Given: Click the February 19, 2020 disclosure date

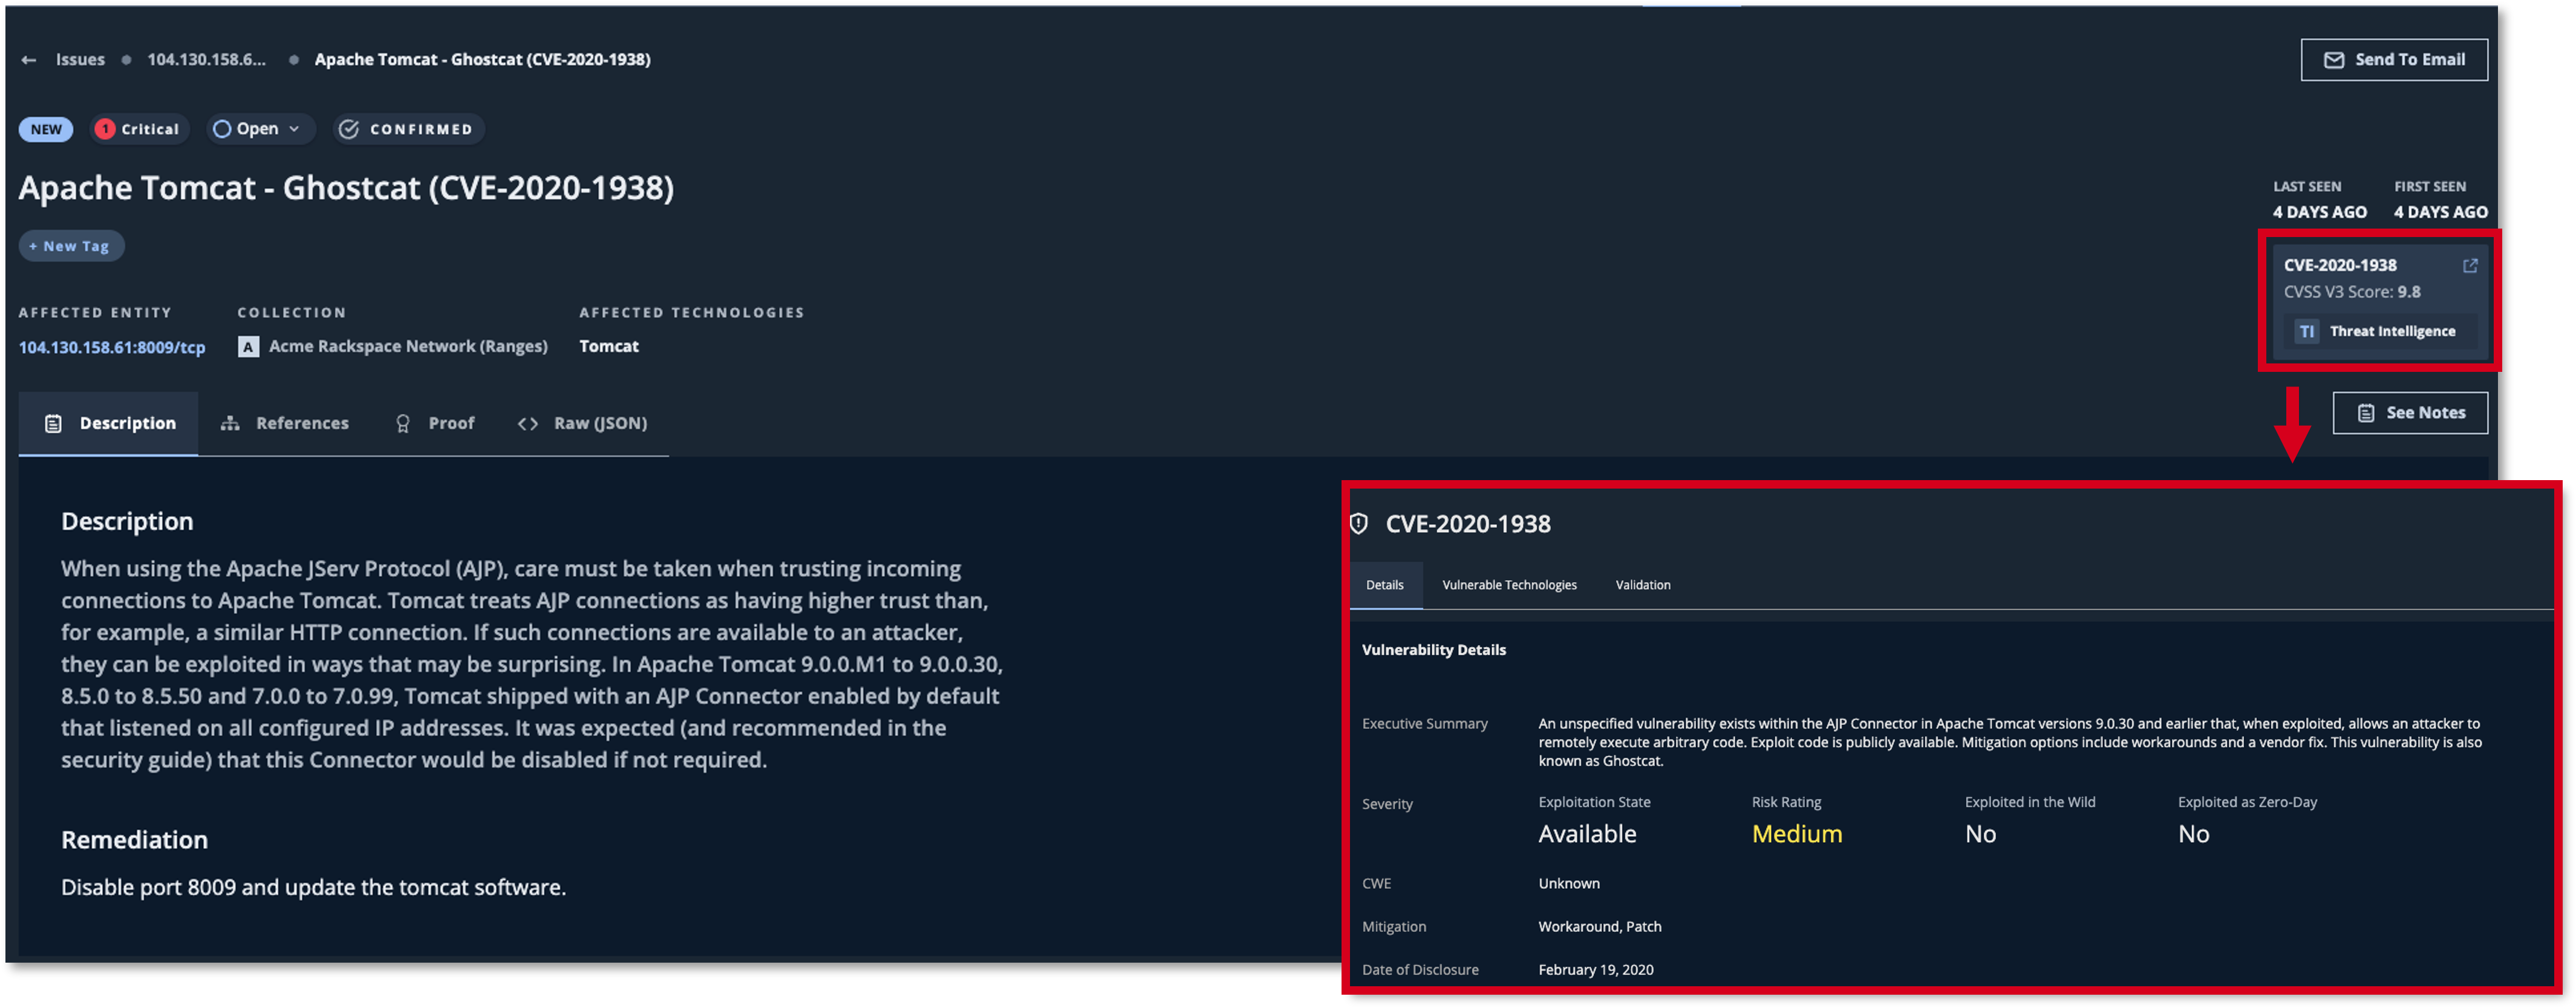Looking at the screenshot, I should pos(1596,970).
